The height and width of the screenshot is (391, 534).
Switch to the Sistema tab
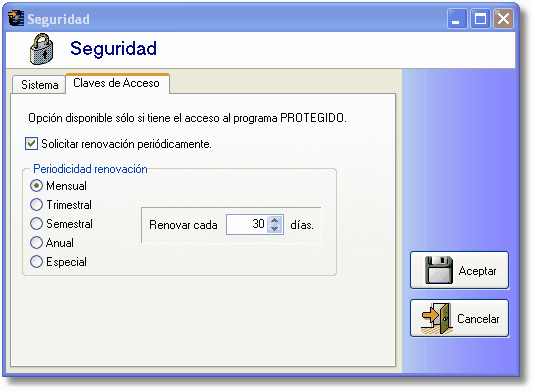click(x=39, y=84)
